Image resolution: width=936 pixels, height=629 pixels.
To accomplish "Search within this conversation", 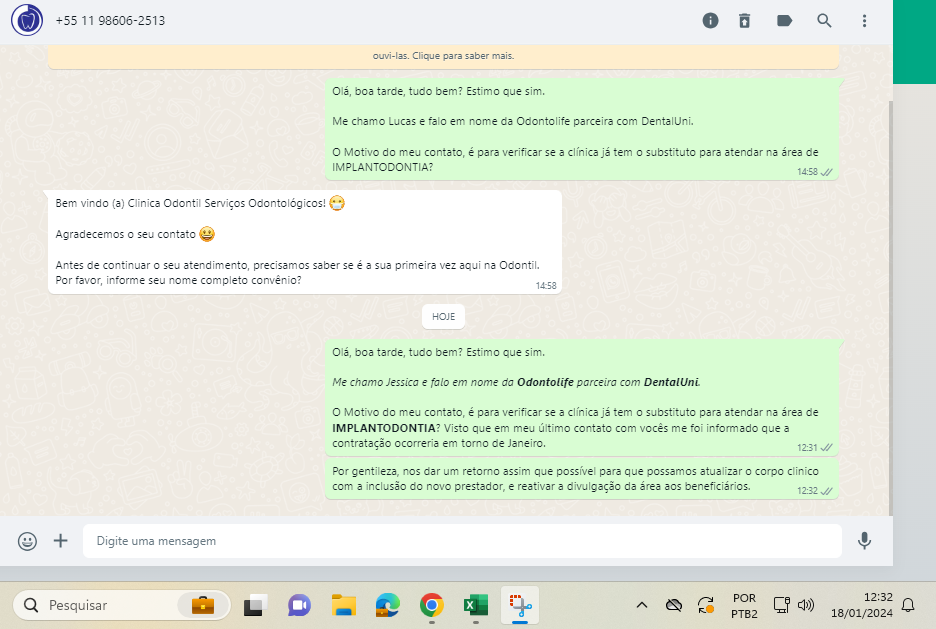I will [824, 21].
